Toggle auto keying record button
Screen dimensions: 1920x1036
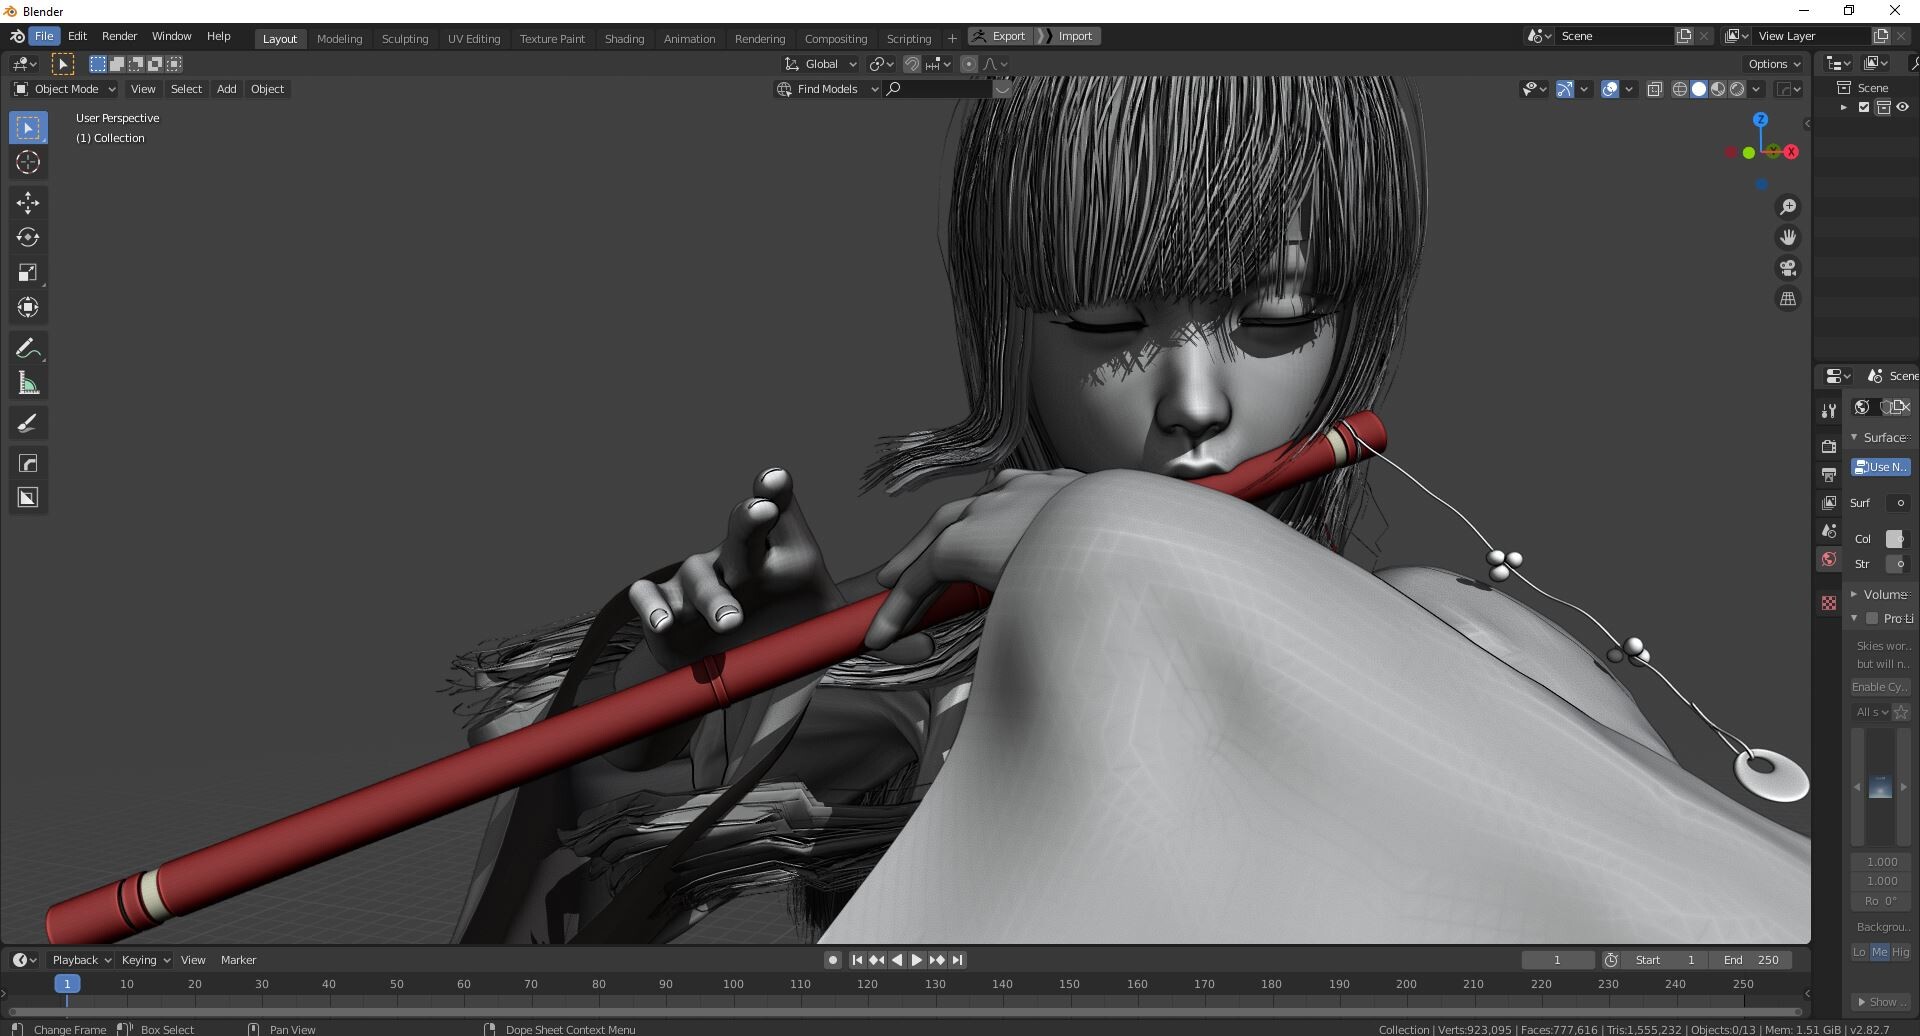832,960
